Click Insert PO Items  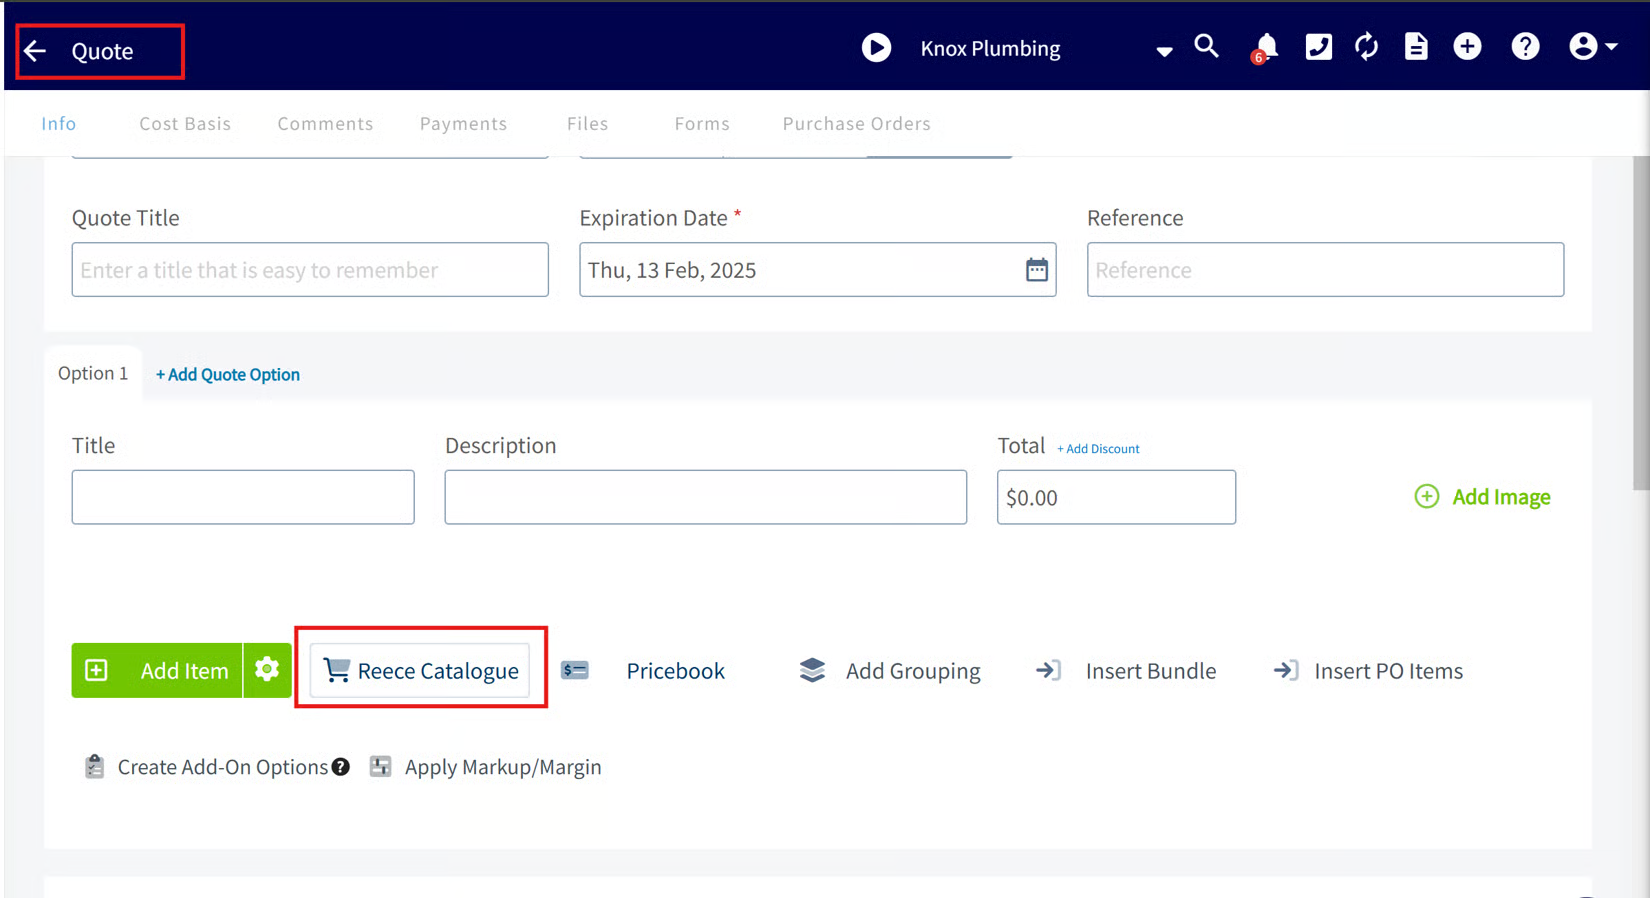pos(1367,670)
